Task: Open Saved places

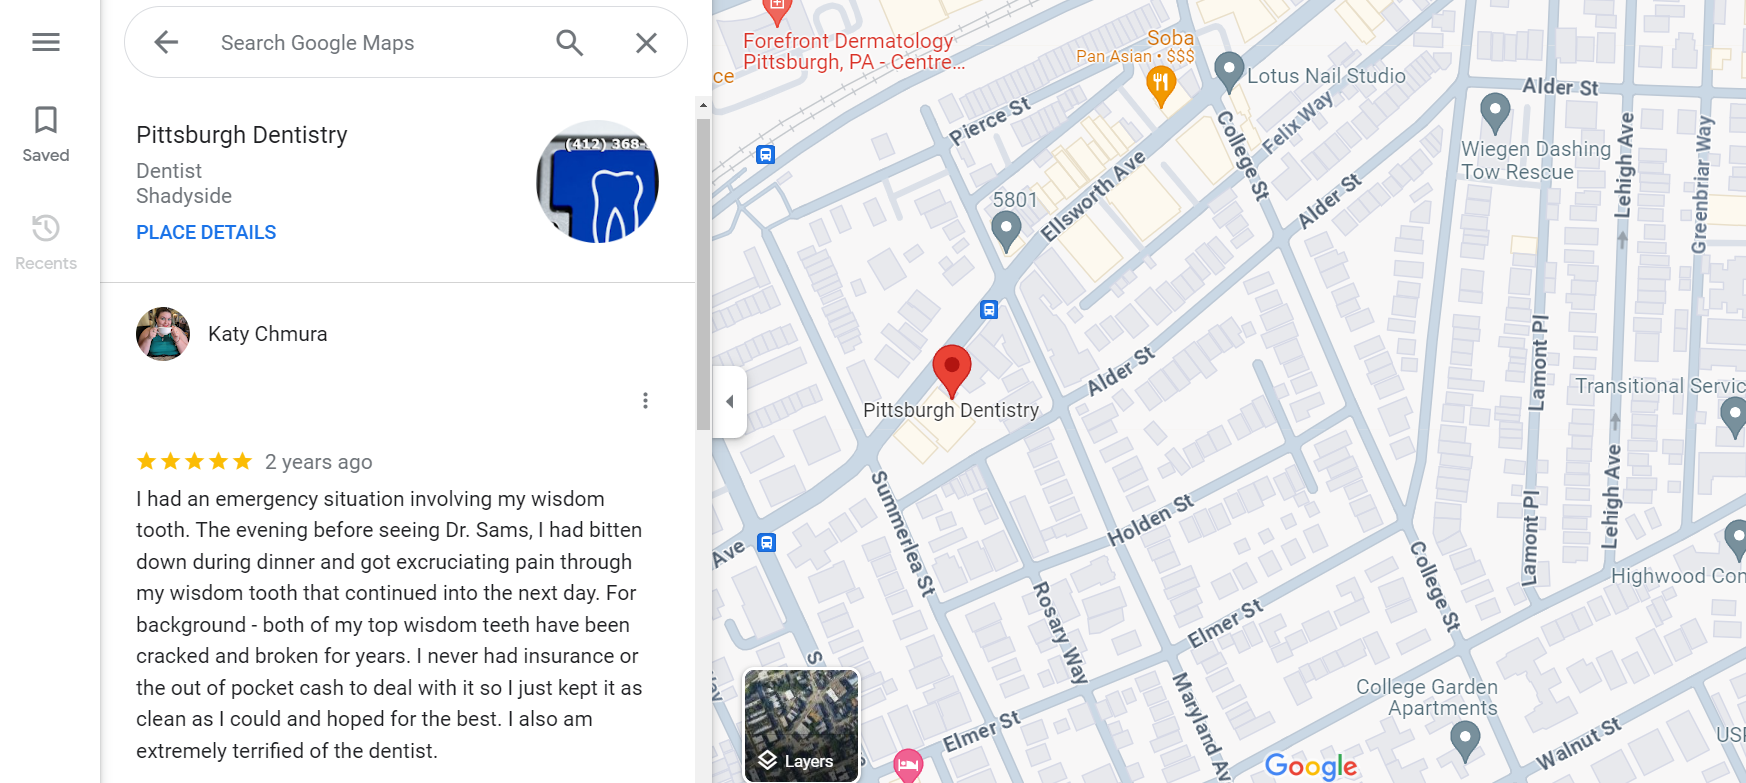Action: pos(46,134)
